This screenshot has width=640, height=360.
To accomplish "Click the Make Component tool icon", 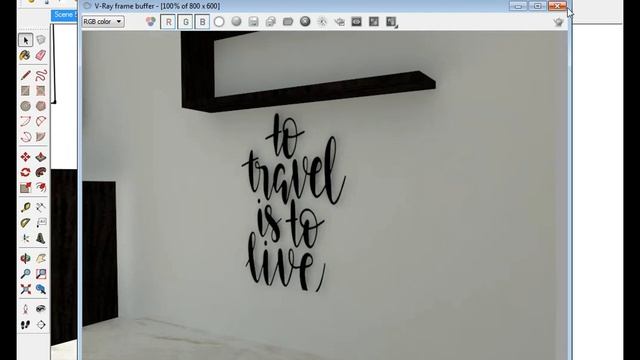I will pyautogui.click(x=41, y=40).
